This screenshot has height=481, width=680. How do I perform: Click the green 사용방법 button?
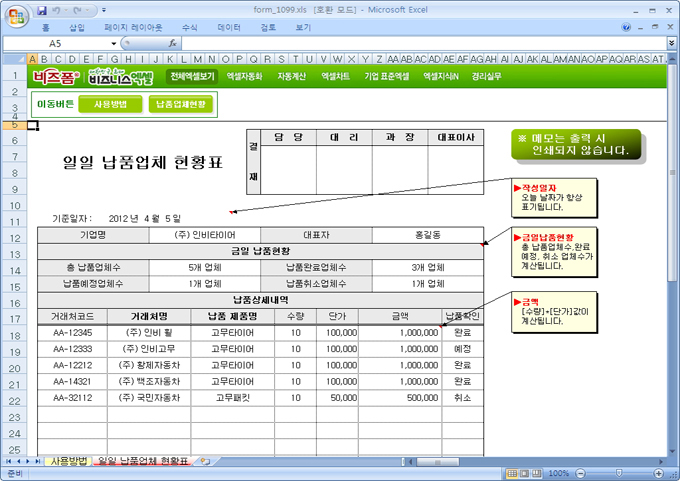109,103
